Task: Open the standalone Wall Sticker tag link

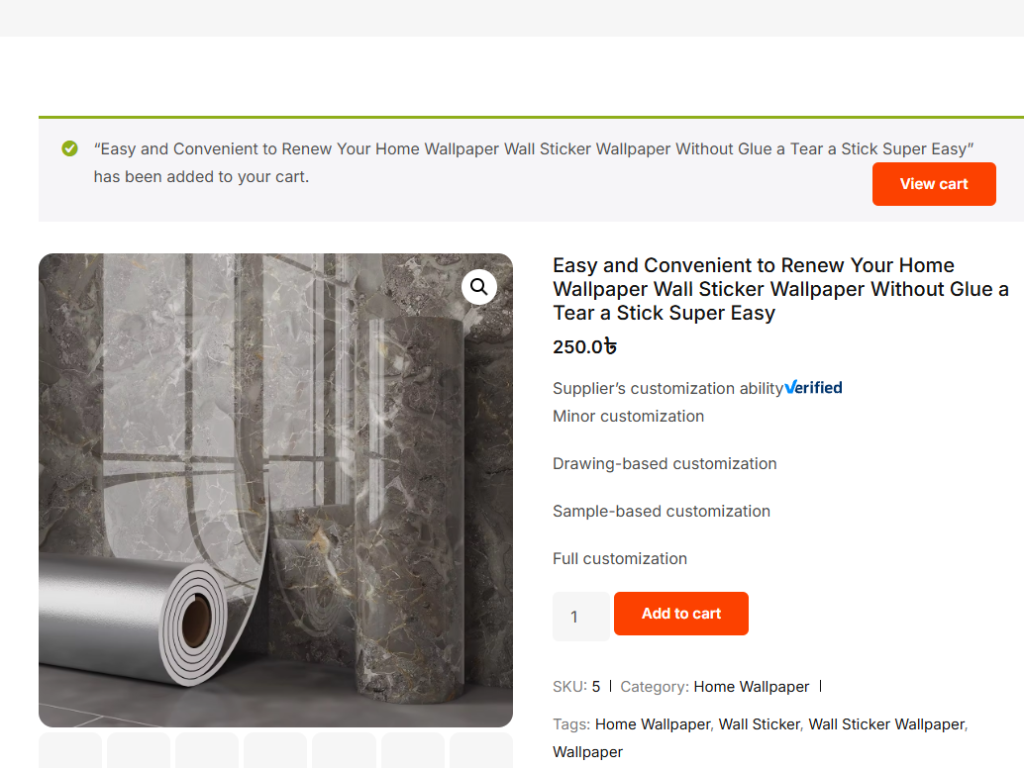Action: click(759, 724)
